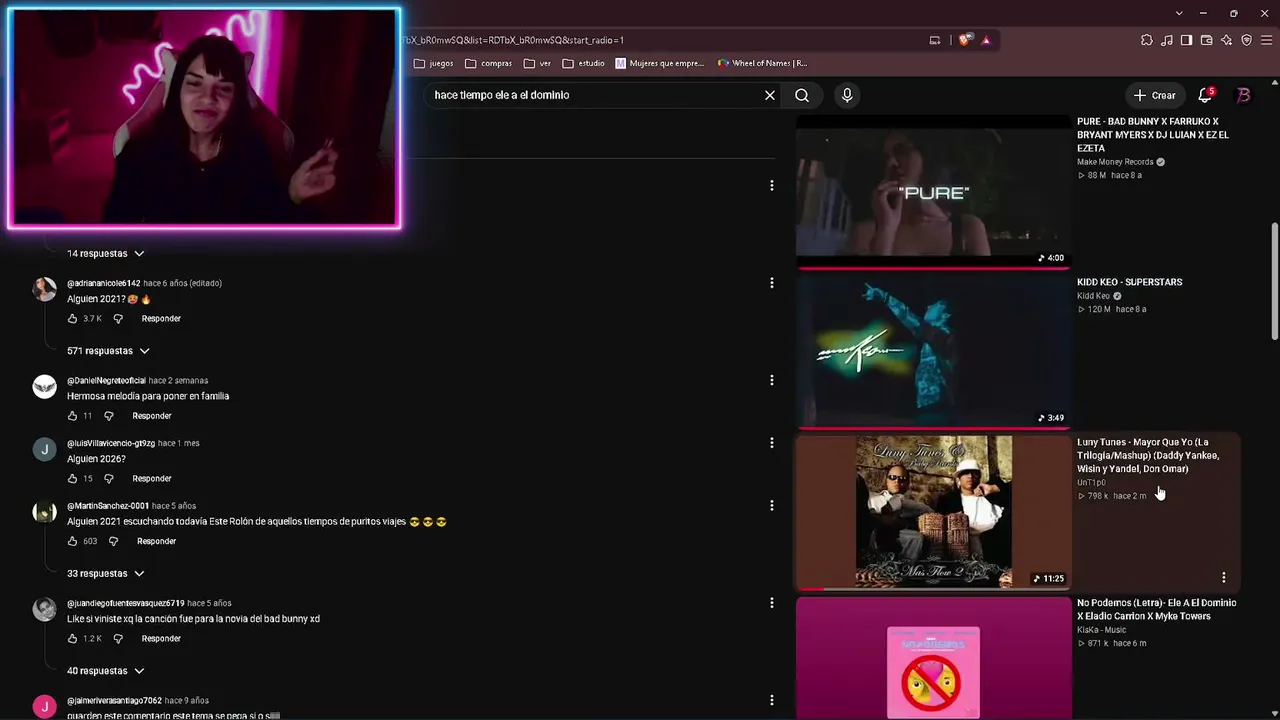Viewport: 1280px width, 720px height.
Task: Reply to @adriananicole6142 with Responder
Action: click(161, 319)
